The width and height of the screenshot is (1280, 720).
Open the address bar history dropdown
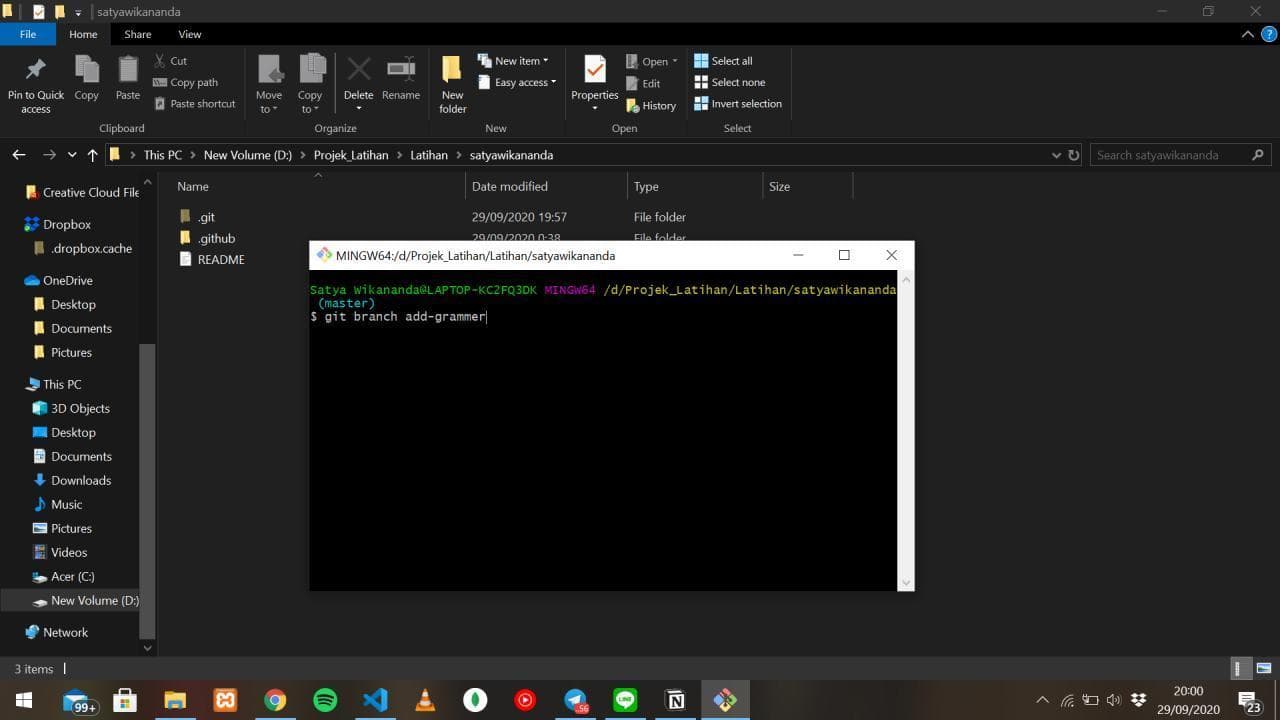(1056, 155)
